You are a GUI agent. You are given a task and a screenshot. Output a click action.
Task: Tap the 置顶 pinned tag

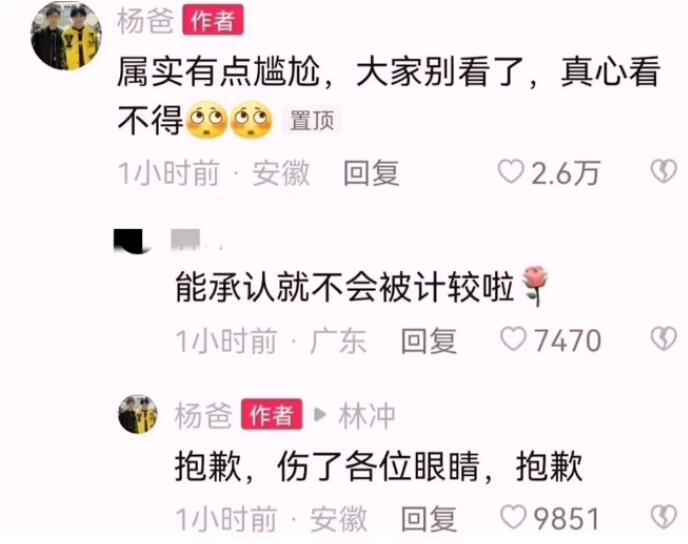(x=312, y=121)
